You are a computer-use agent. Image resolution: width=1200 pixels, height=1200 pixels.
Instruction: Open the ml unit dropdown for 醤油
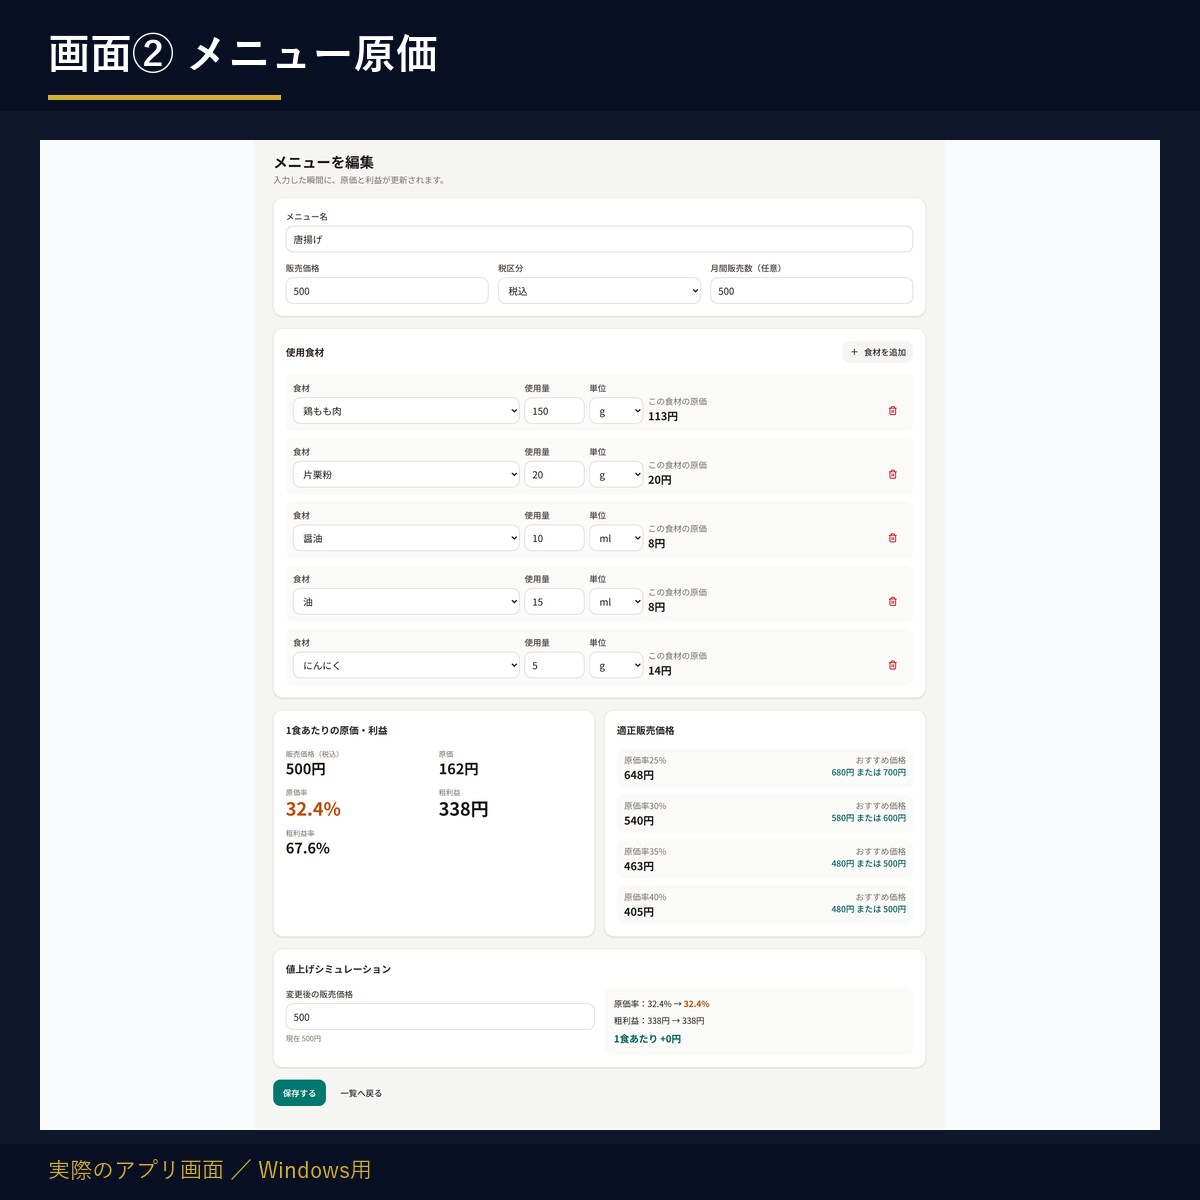pyautogui.click(x=616, y=538)
